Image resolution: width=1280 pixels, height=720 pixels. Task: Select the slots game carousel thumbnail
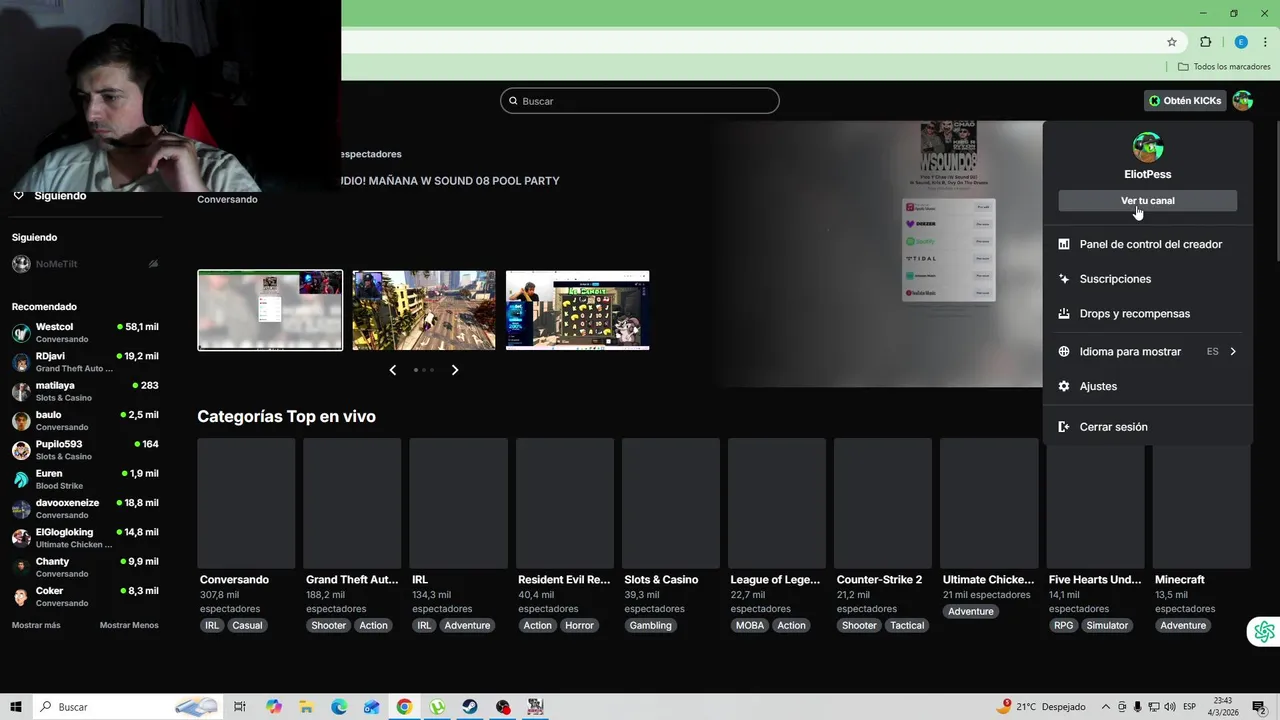[578, 310]
